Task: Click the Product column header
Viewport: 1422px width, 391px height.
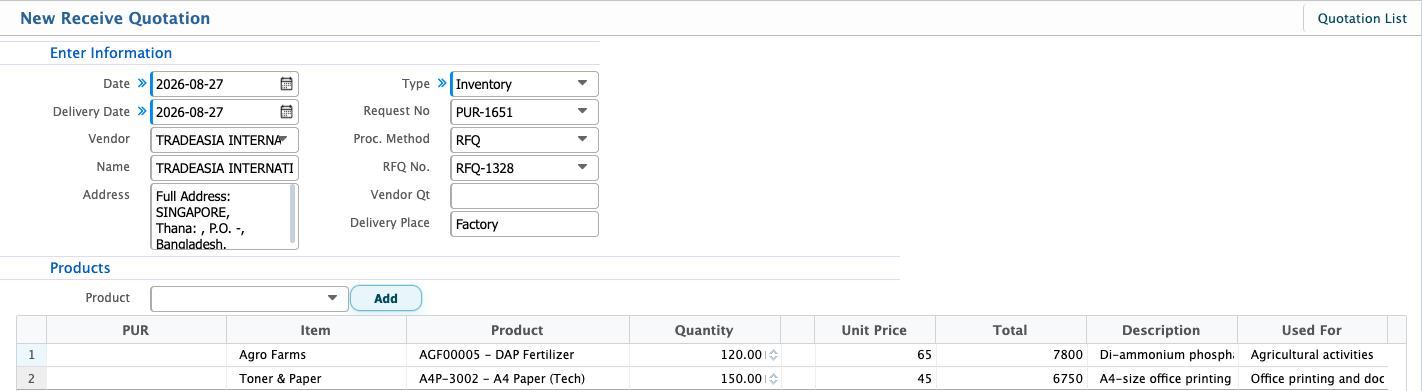Action: click(518, 330)
